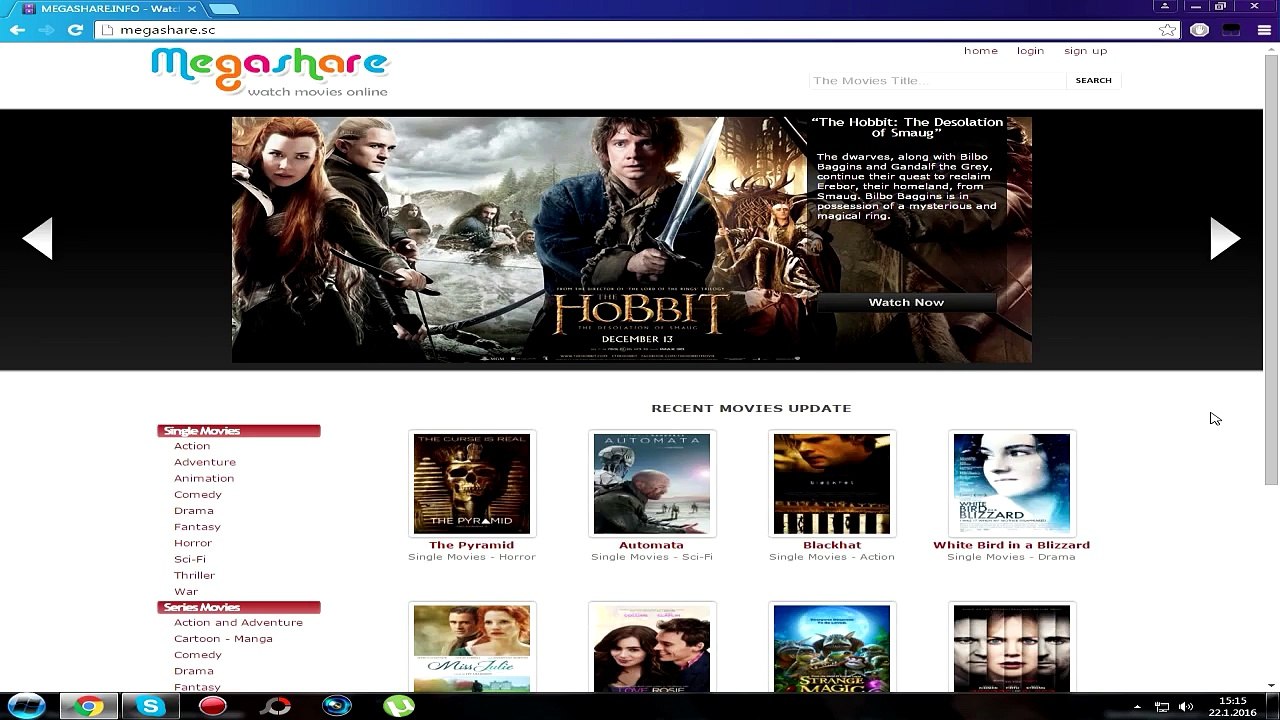The image size is (1280, 720).
Task: Close the MEGASHARE.INFO browser tab
Action: click(192, 9)
